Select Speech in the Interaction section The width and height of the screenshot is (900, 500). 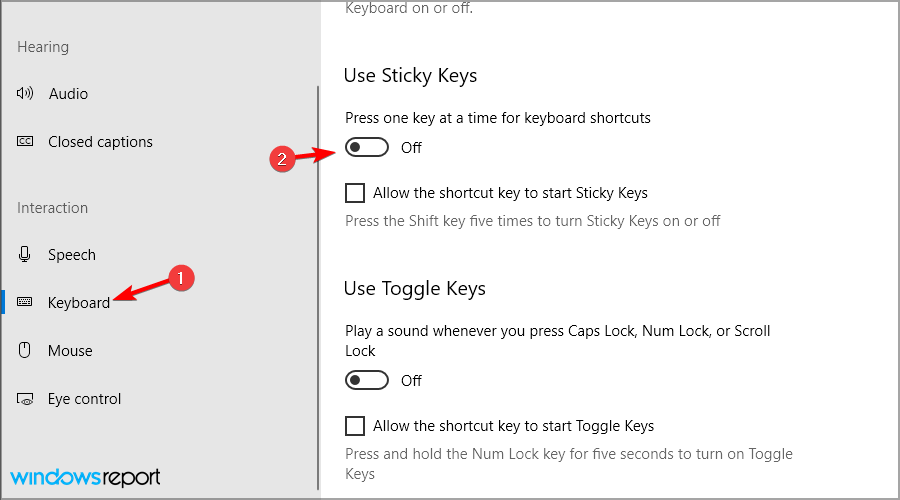click(72, 255)
